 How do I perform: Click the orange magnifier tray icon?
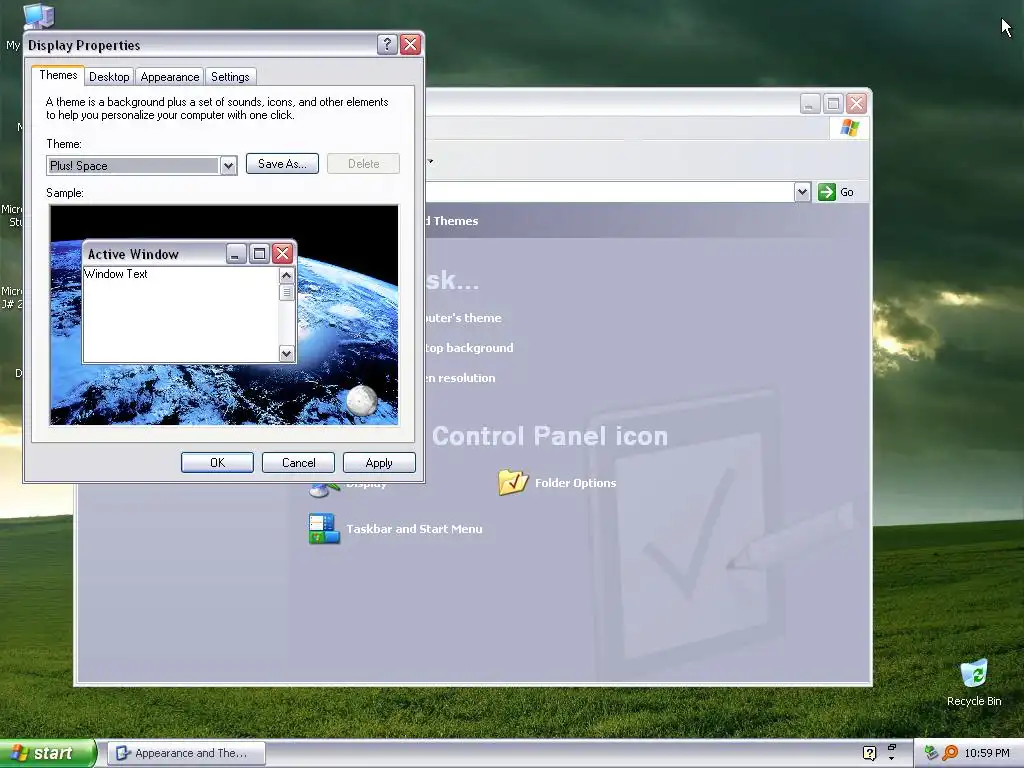tap(950, 753)
